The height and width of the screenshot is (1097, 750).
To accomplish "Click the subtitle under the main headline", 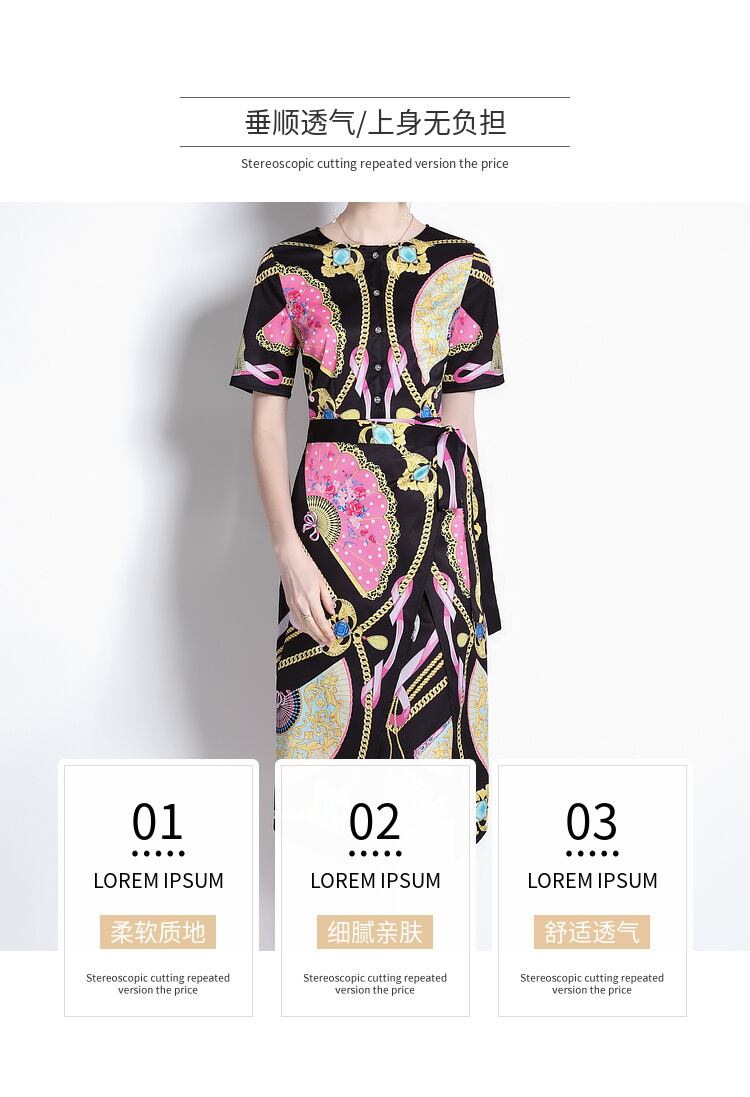I will [x=375, y=164].
